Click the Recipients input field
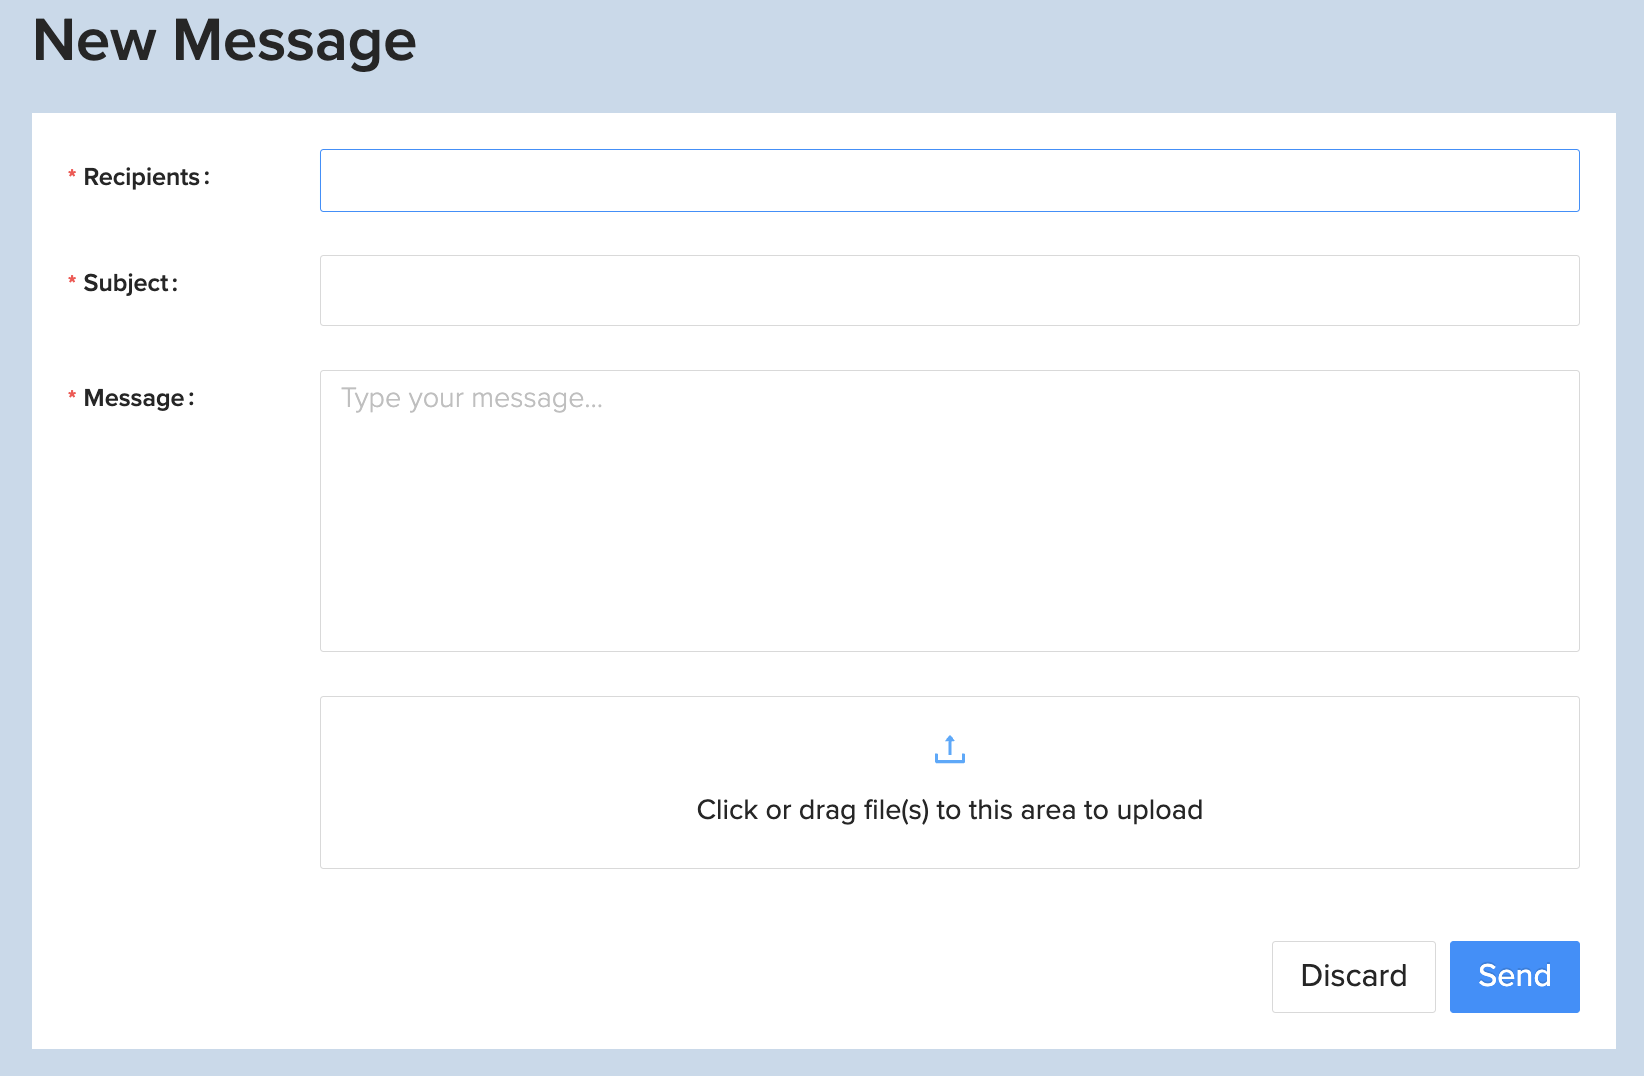The height and width of the screenshot is (1076, 1644). coord(949,181)
